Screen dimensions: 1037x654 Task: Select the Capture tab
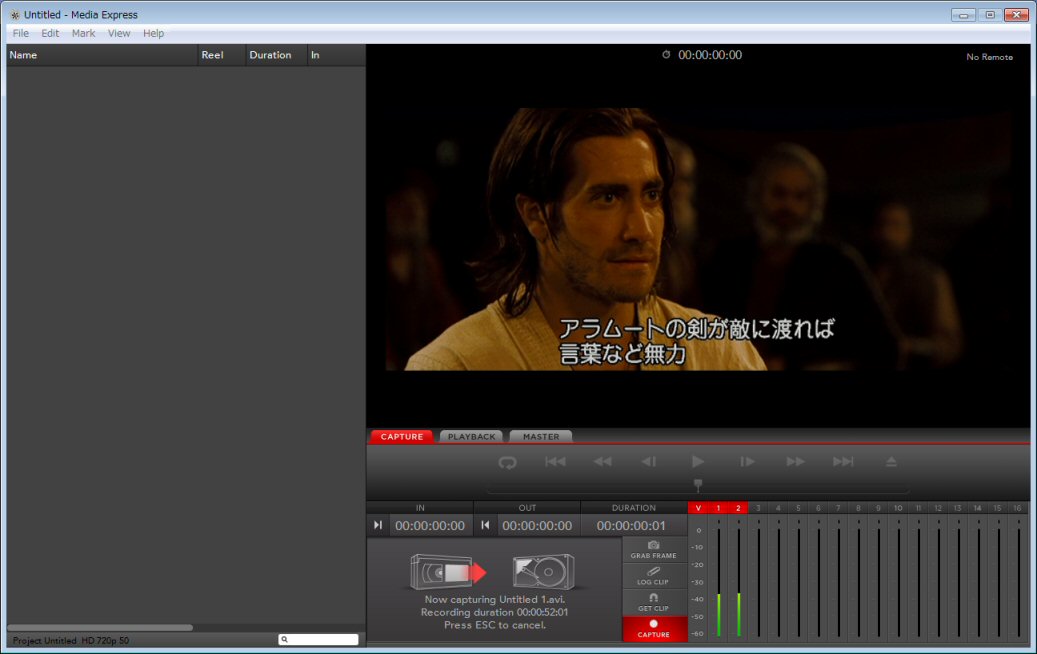coord(401,436)
